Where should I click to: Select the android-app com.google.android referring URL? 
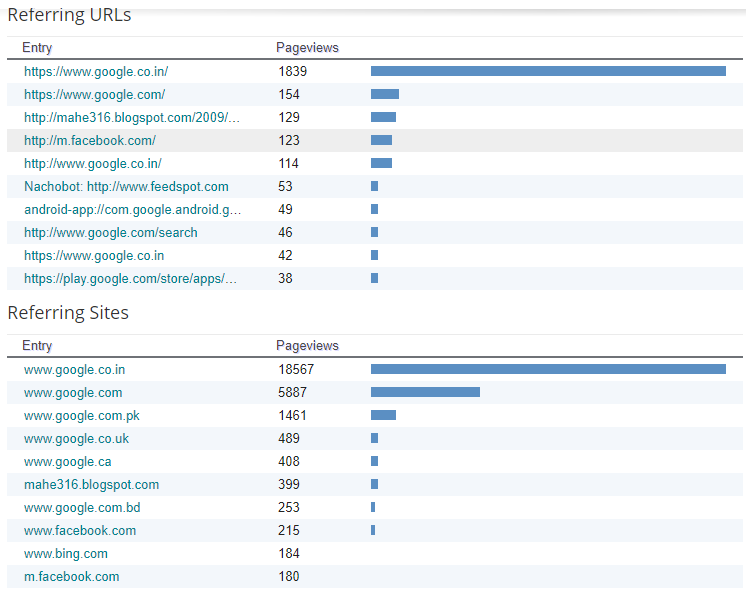pyautogui.click(x=132, y=209)
